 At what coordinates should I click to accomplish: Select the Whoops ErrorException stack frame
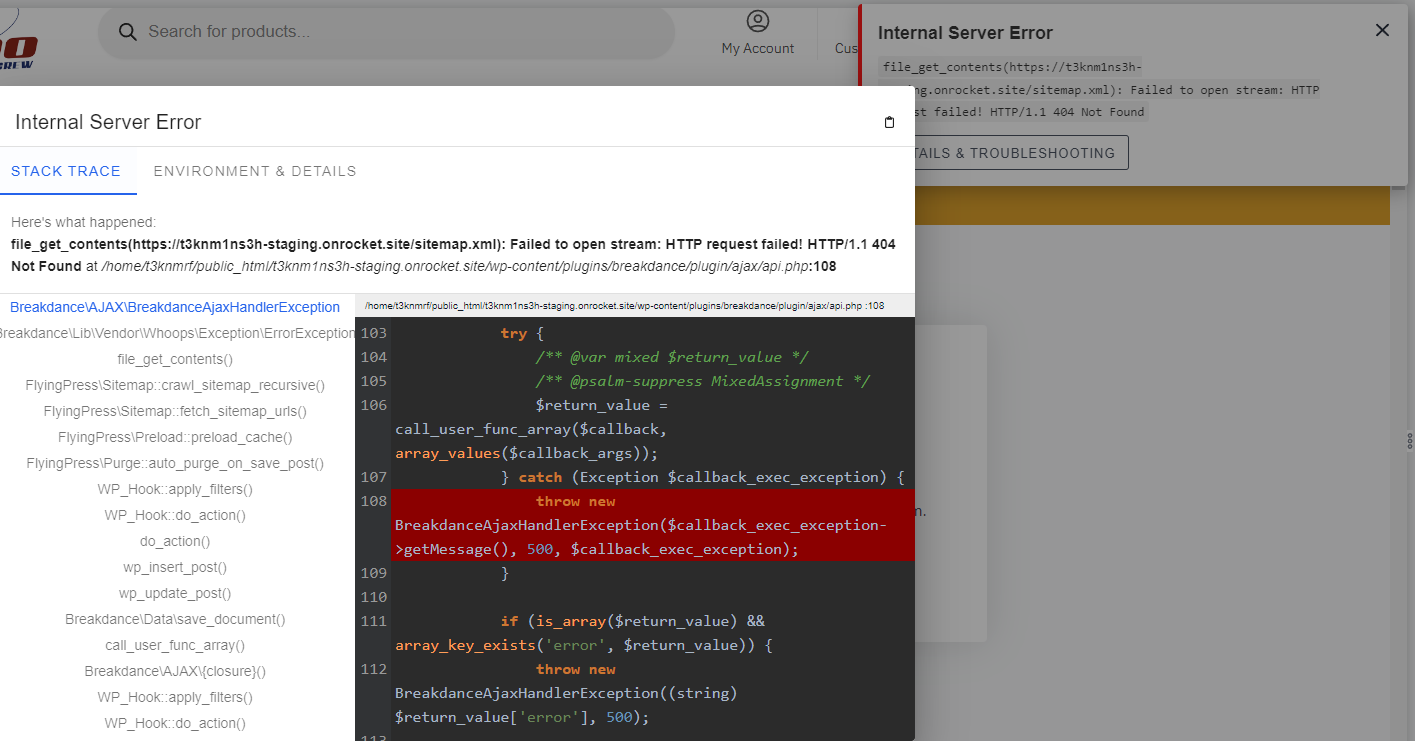tap(174, 333)
